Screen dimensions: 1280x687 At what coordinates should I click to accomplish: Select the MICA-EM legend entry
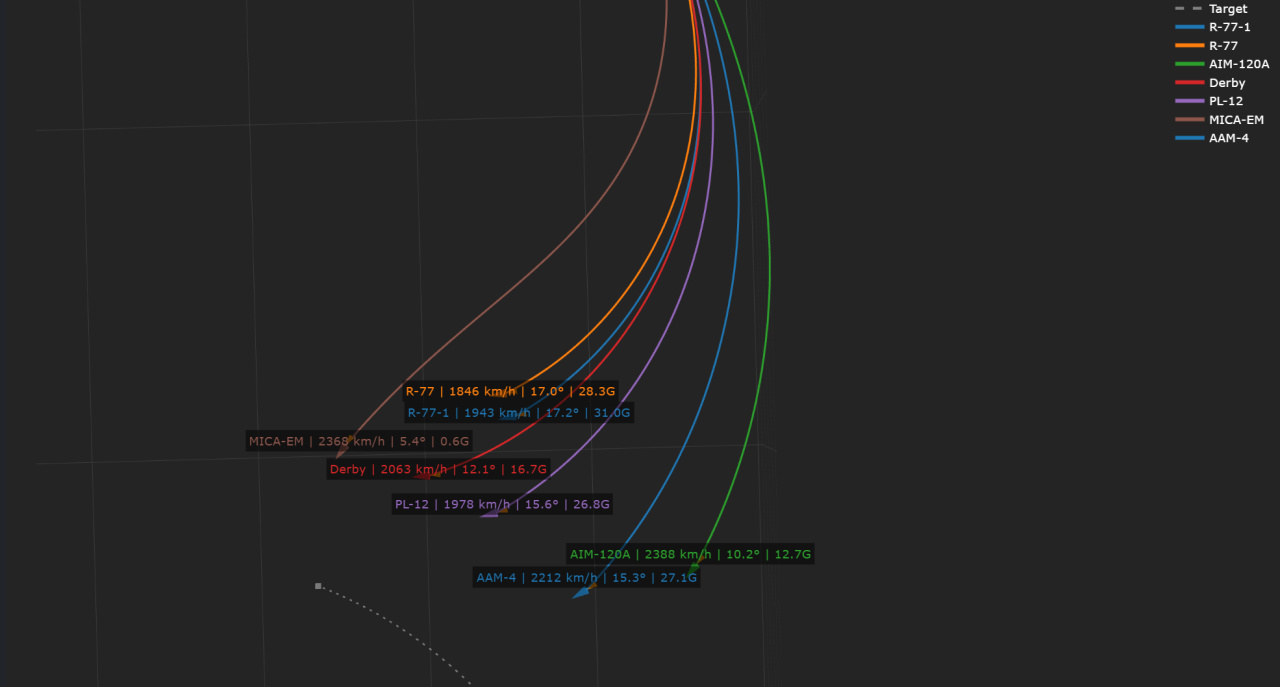pos(1236,120)
